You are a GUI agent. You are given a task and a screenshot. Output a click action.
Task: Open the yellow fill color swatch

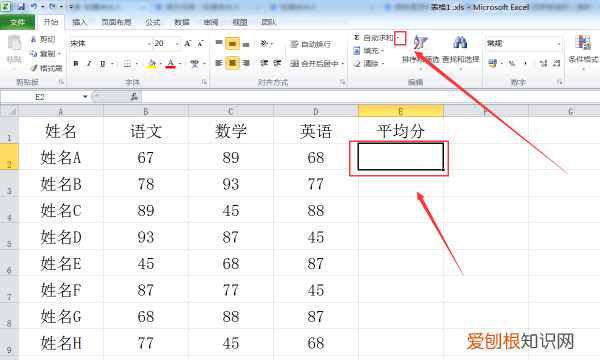coord(152,64)
